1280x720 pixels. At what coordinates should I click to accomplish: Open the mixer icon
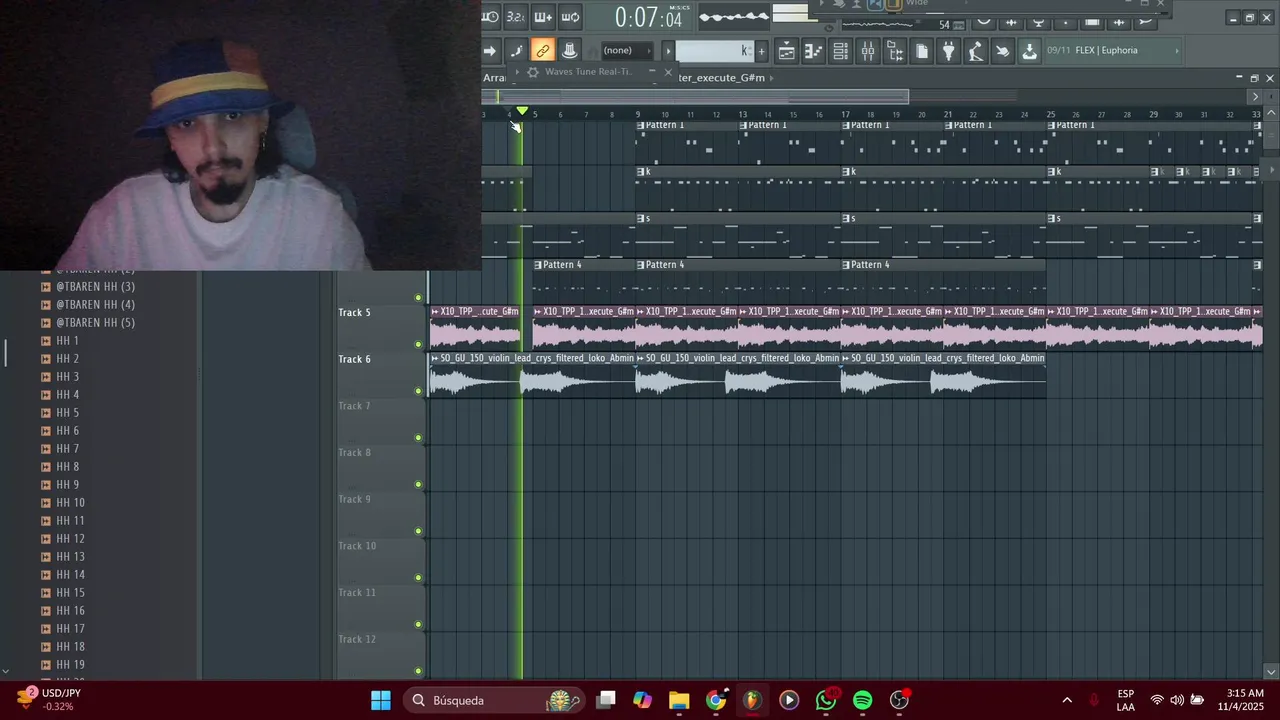pyautogui.click(x=868, y=51)
